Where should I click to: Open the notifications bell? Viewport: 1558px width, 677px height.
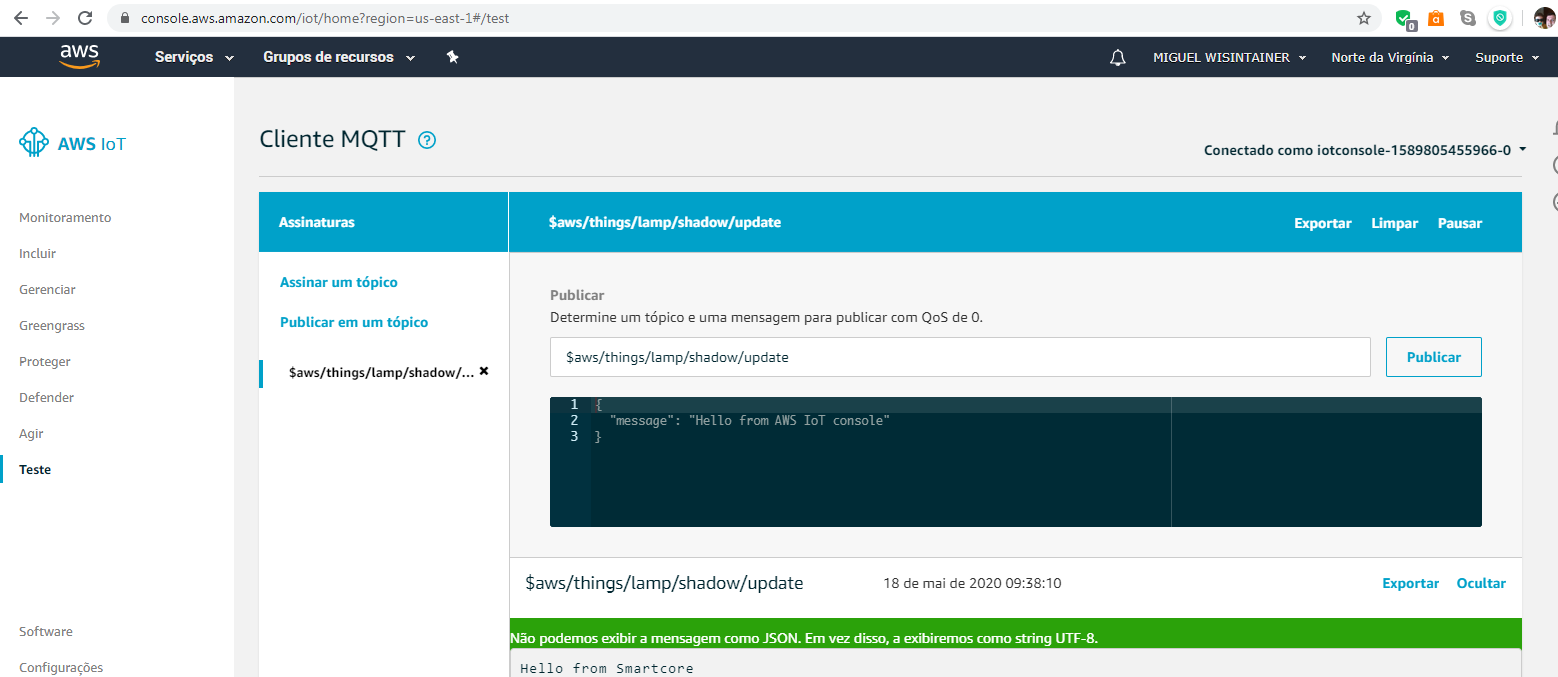pyautogui.click(x=1118, y=58)
